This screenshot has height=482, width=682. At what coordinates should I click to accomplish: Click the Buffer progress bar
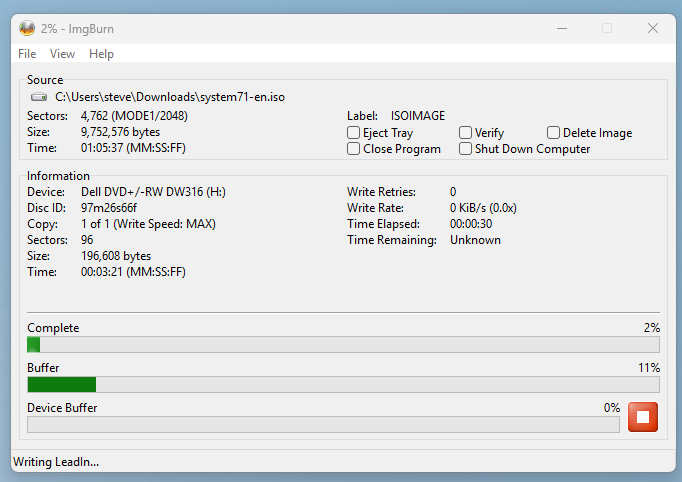click(343, 384)
